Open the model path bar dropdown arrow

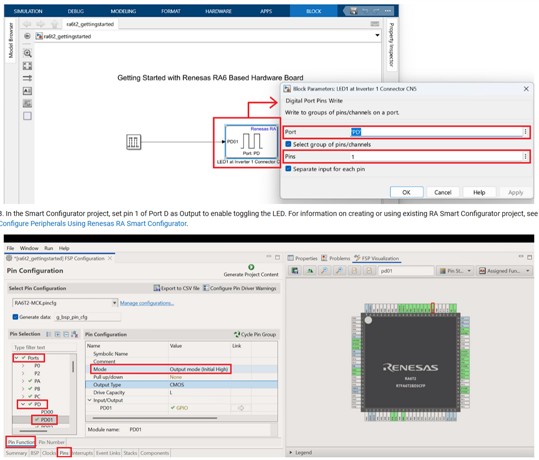(x=377, y=35)
